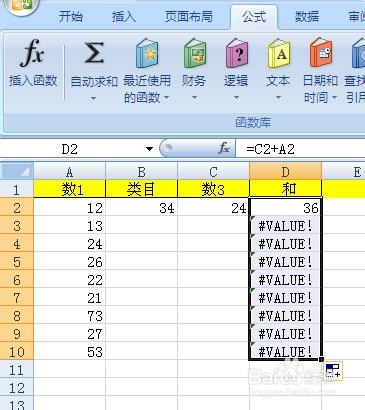Select row 1 header

(17, 189)
